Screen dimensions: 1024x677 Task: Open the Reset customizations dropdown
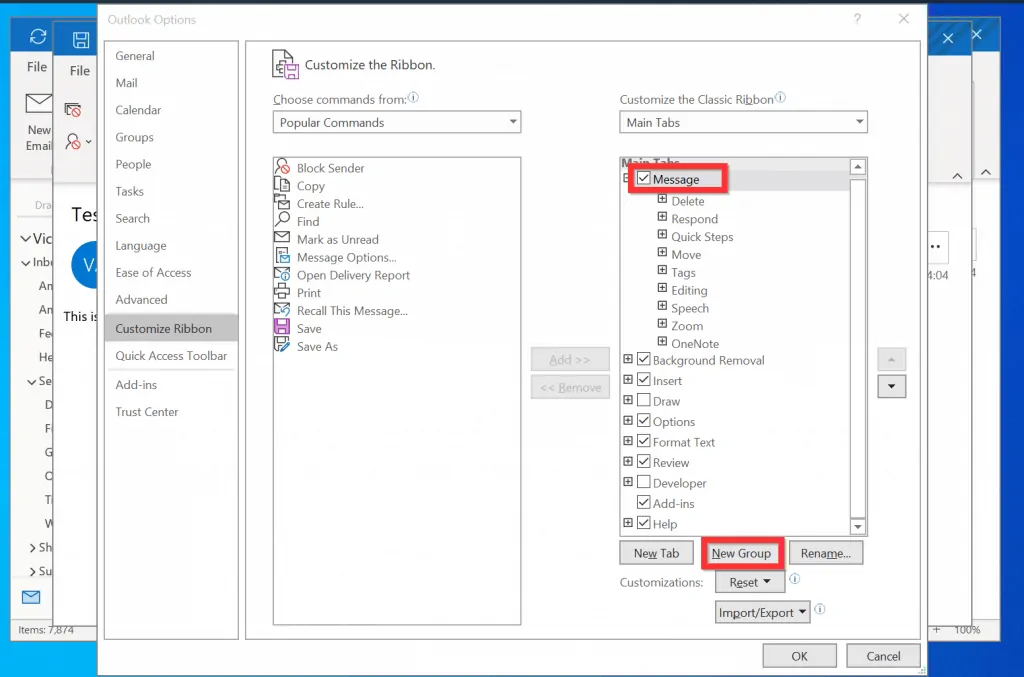click(x=750, y=582)
